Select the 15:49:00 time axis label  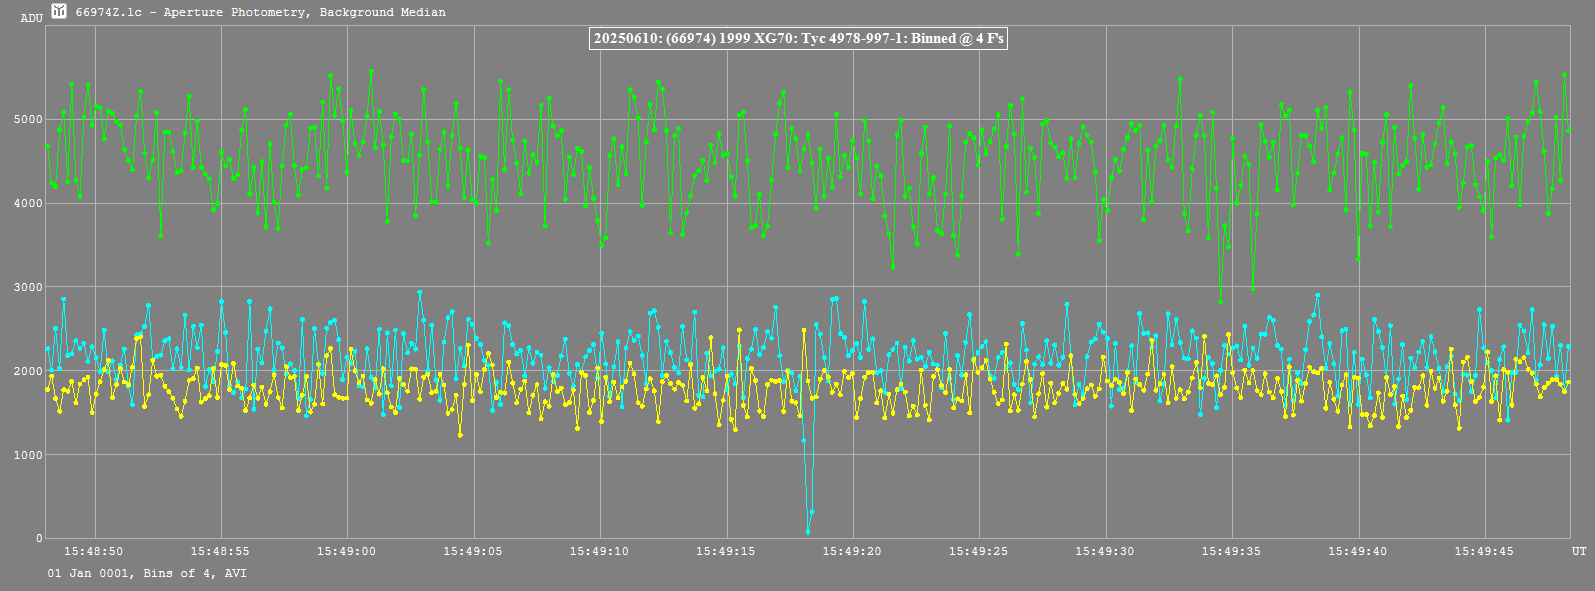click(x=347, y=551)
